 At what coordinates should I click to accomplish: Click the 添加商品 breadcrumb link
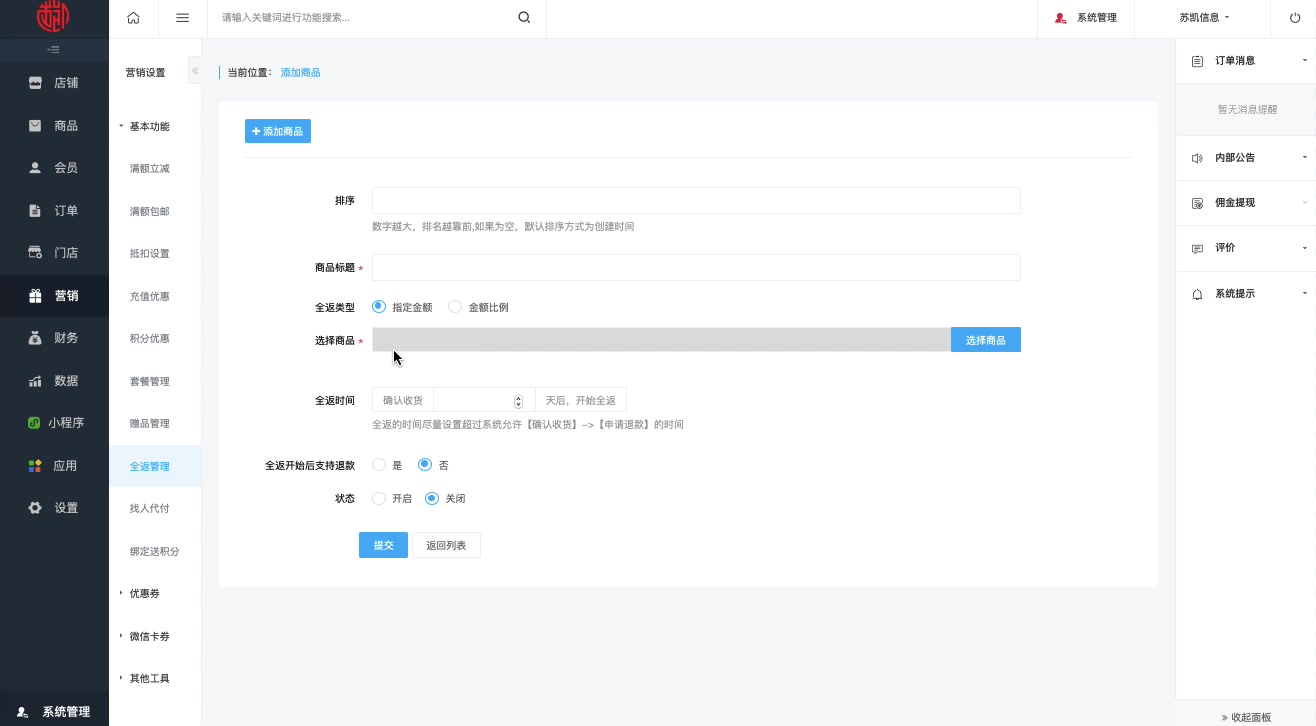tap(300, 72)
